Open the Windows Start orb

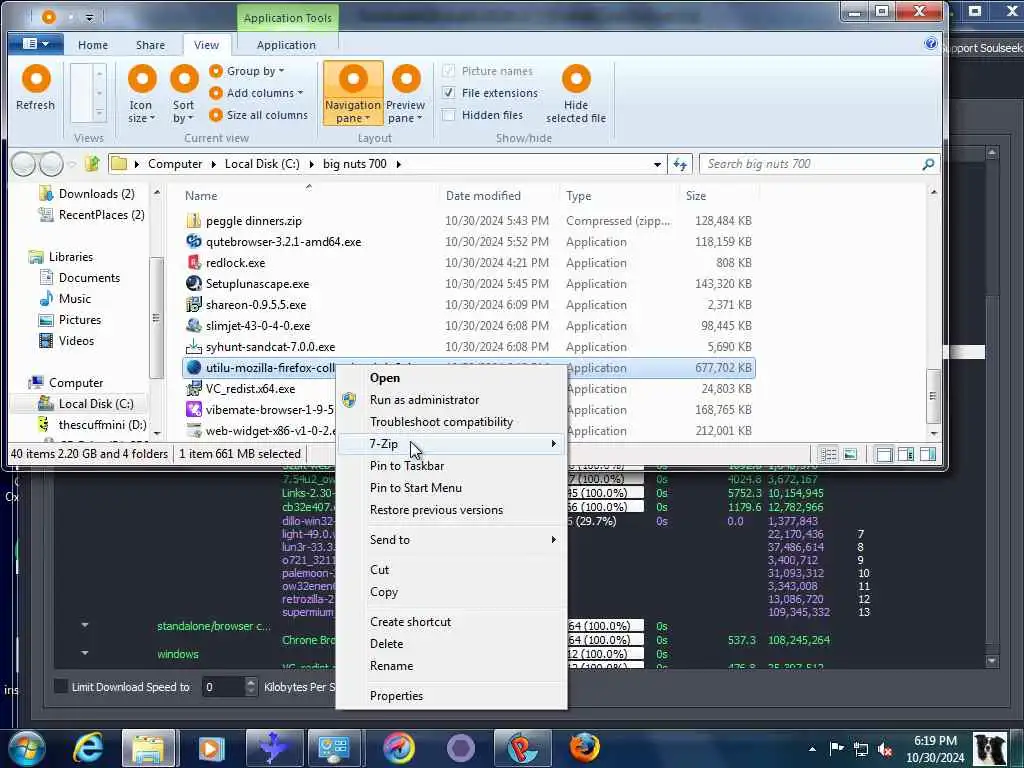26,748
